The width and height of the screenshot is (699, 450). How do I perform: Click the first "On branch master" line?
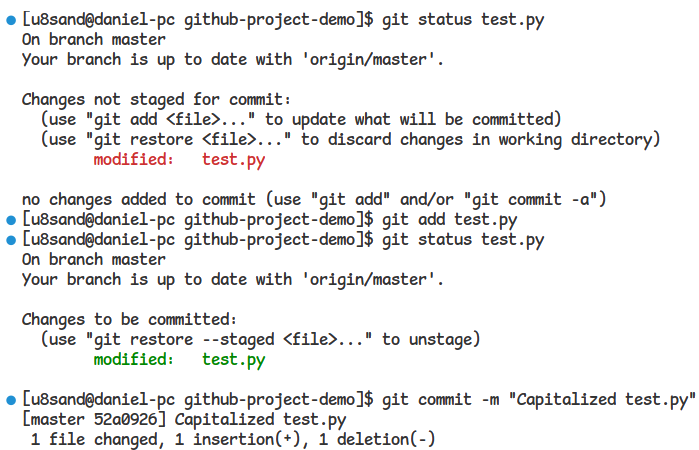click(93, 40)
